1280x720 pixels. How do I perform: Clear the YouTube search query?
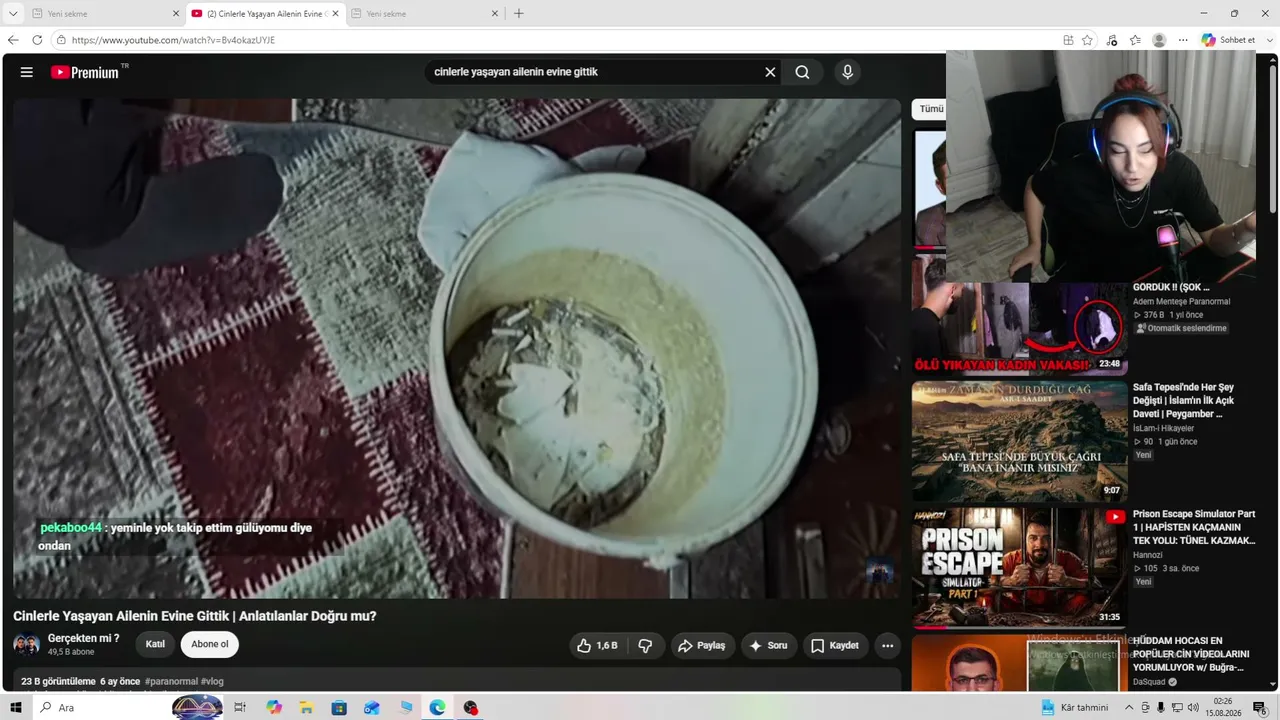click(770, 72)
